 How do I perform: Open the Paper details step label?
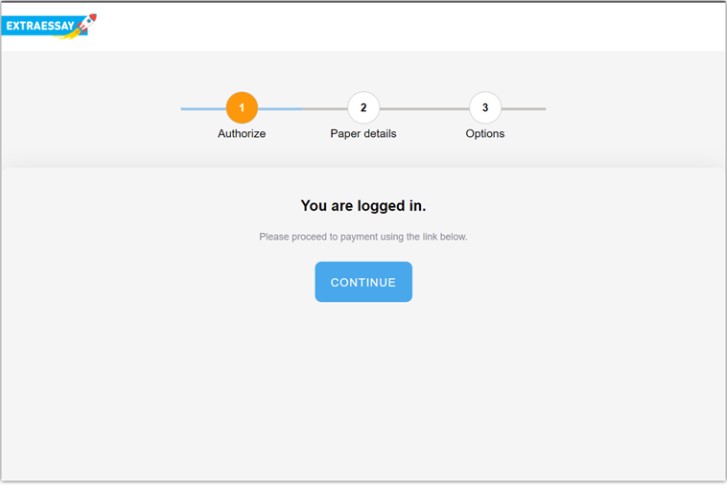[364, 134]
